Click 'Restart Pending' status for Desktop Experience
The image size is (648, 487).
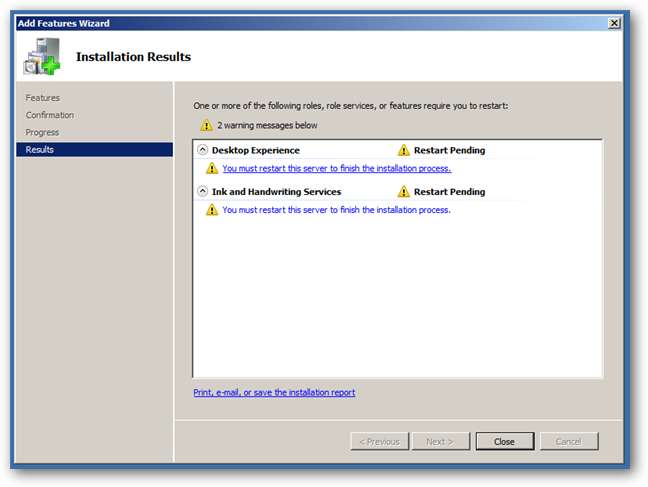coord(450,150)
